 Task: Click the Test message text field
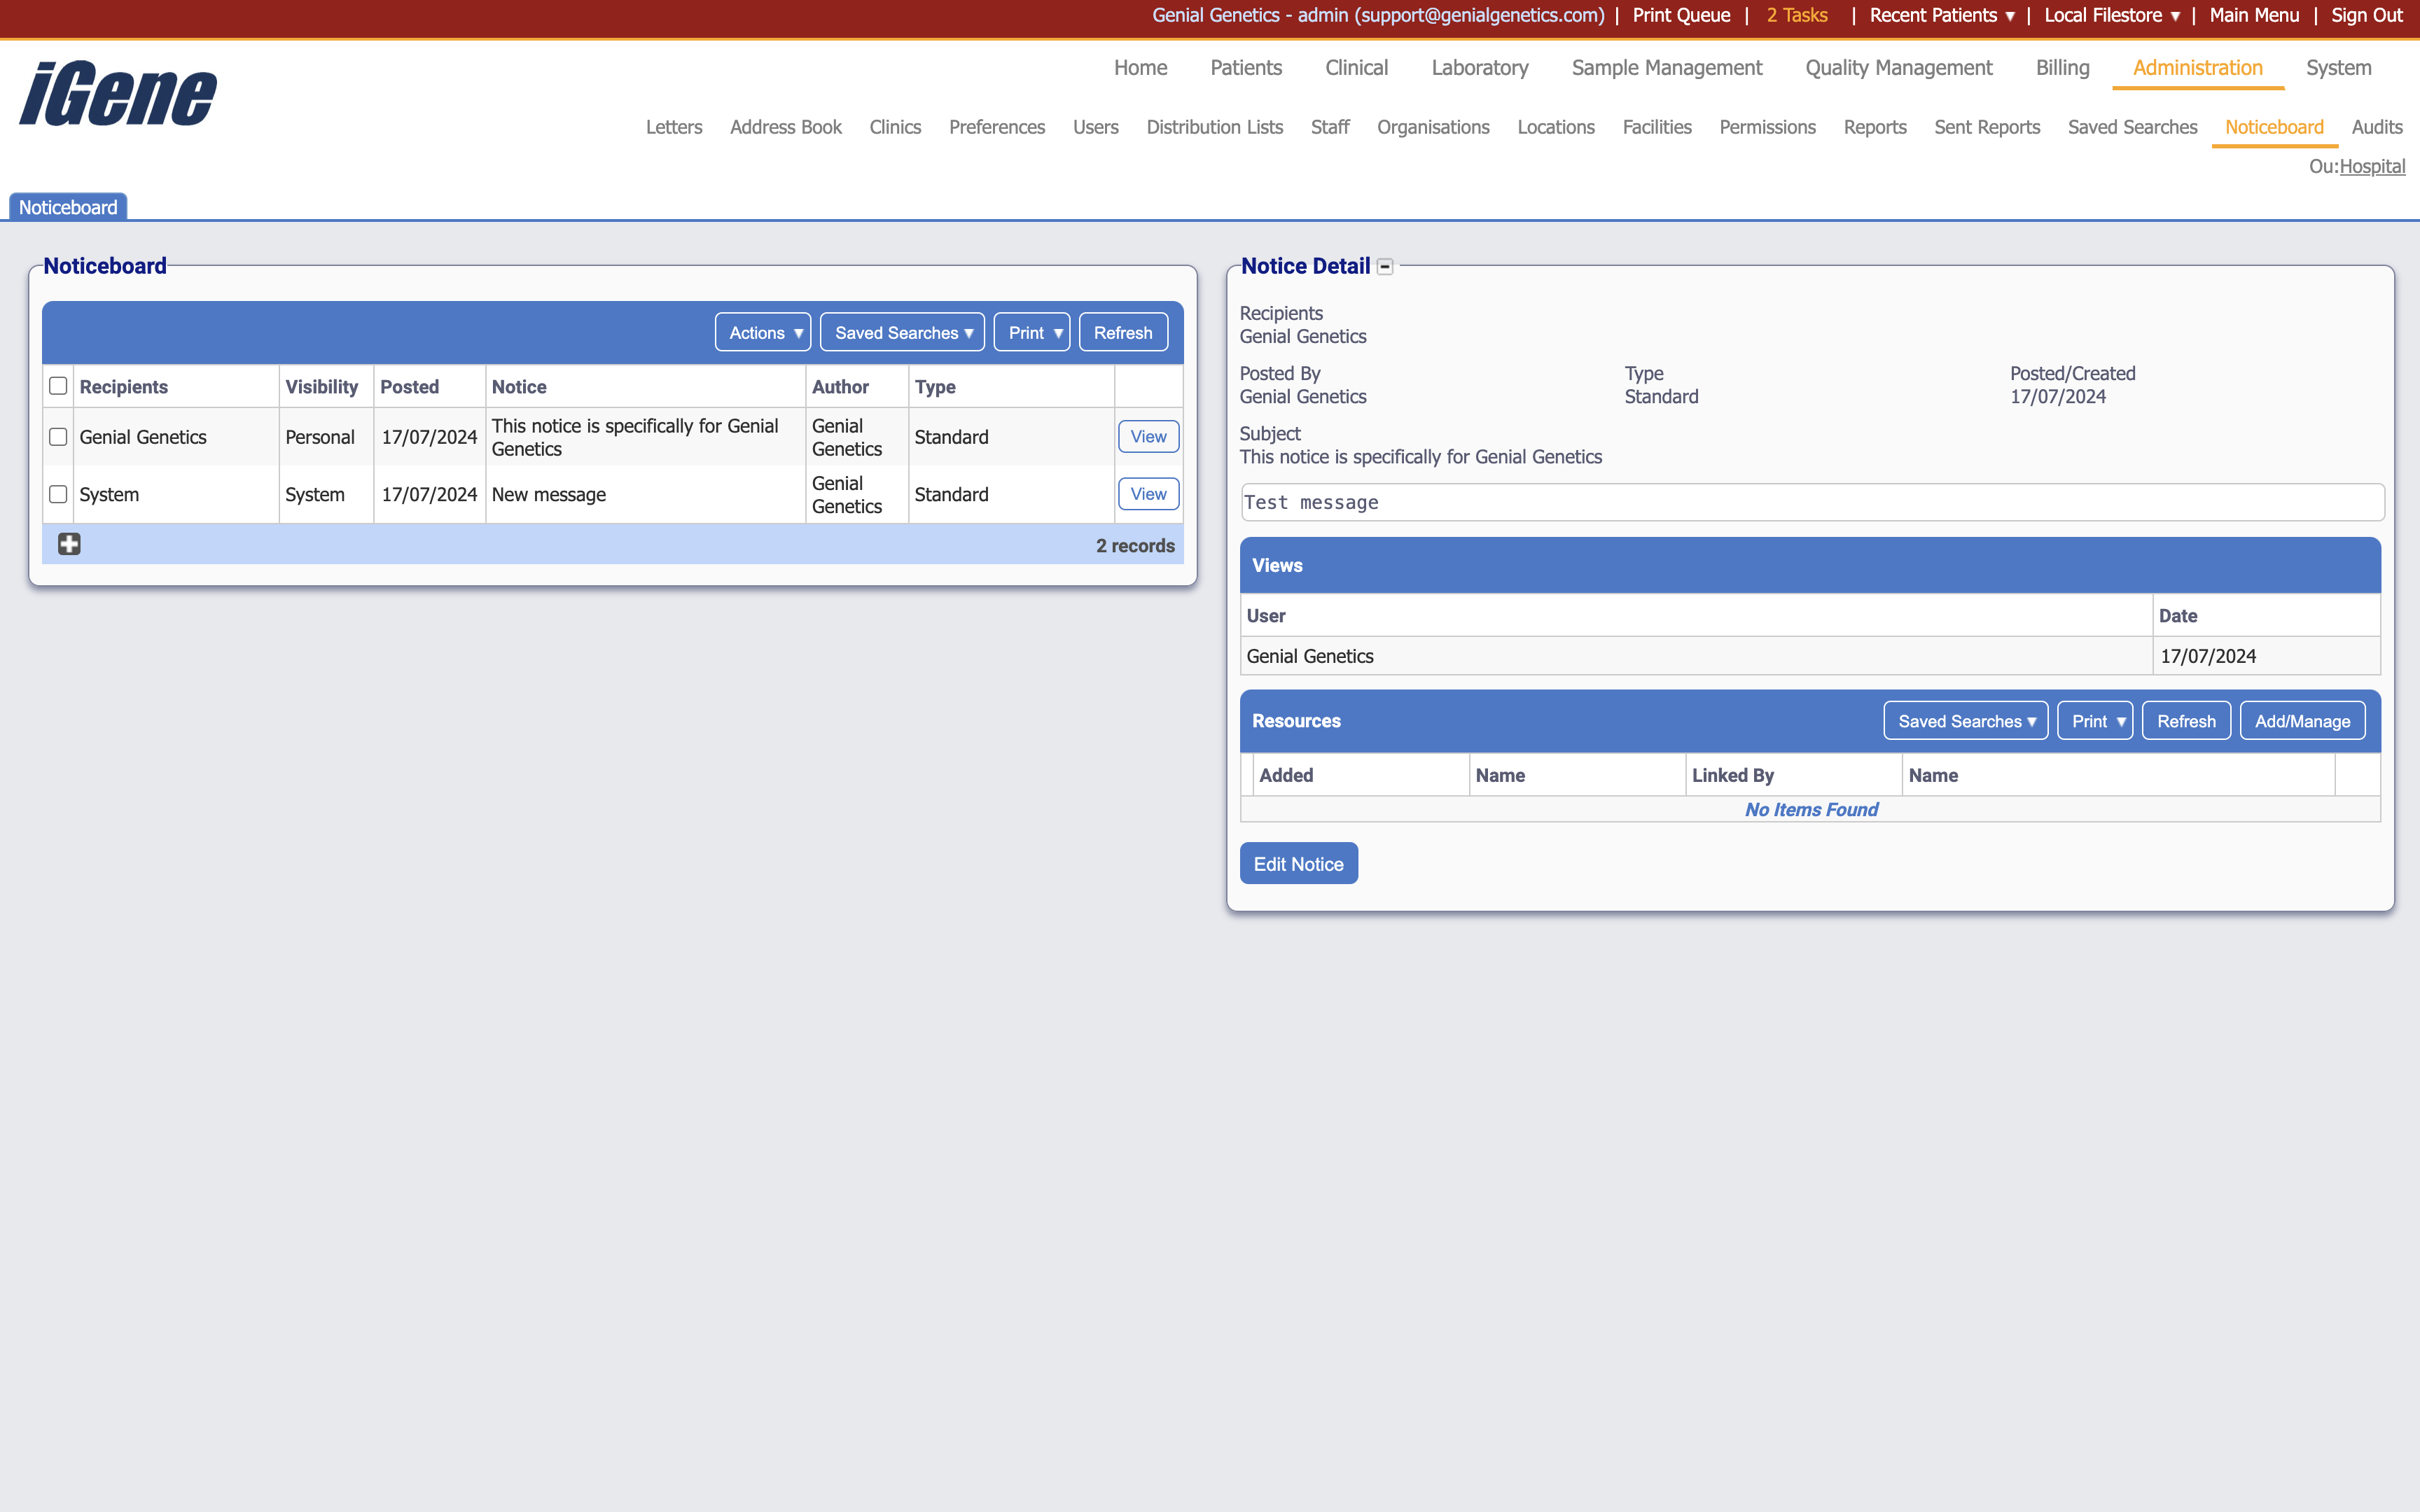[1811, 503]
